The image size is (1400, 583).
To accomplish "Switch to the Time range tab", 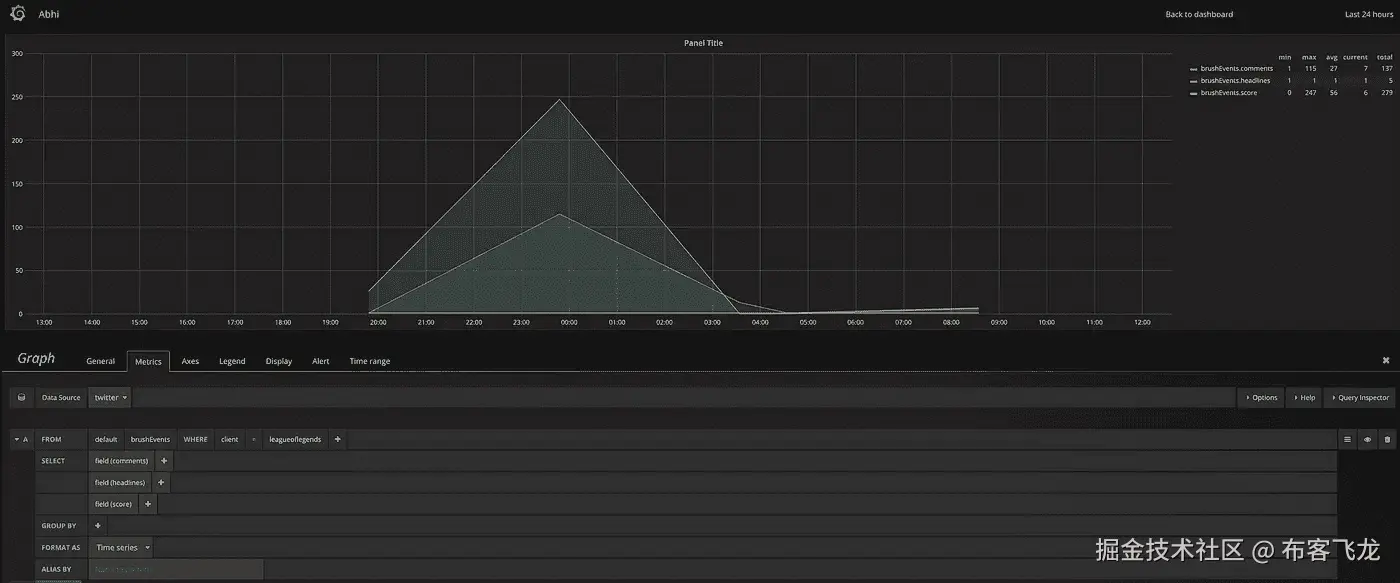I will tap(370, 361).
